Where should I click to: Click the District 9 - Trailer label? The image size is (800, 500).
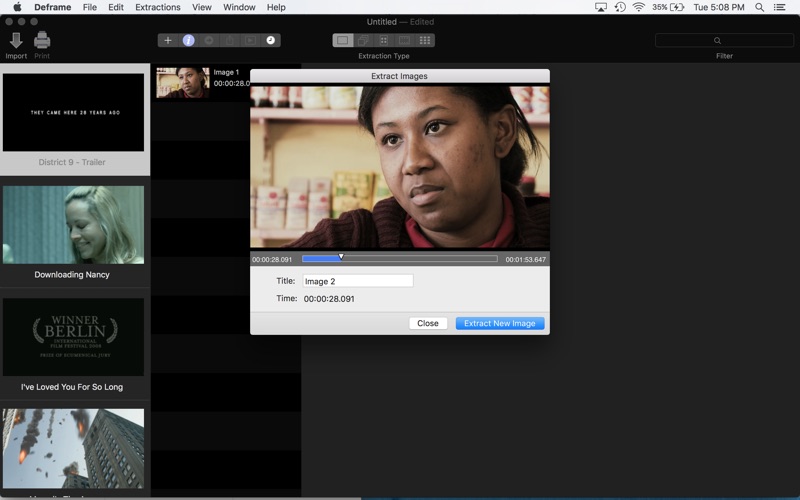(72, 162)
